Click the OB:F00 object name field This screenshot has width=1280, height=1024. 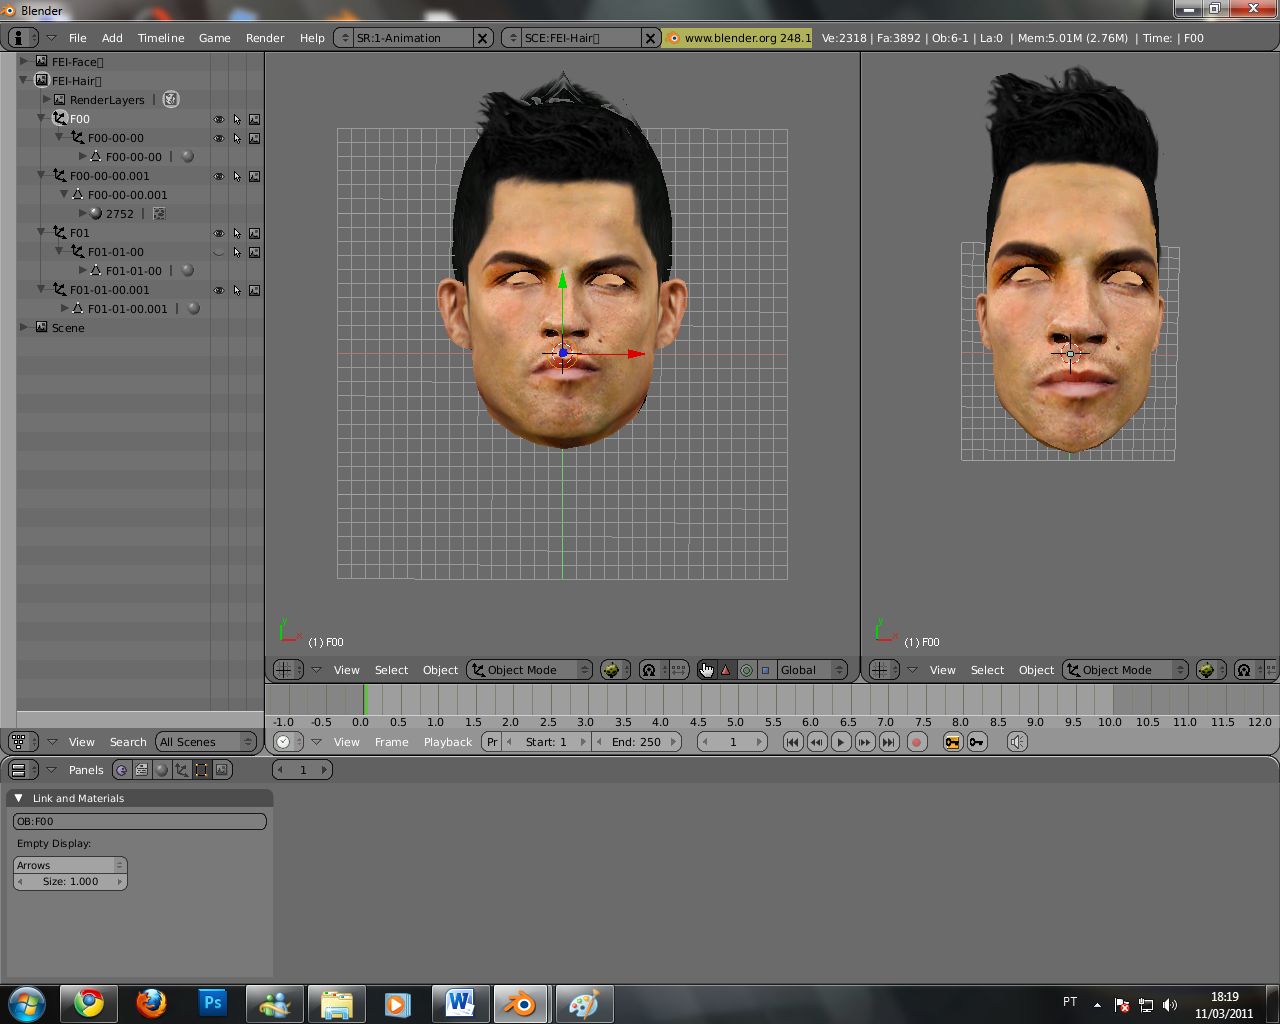coord(139,821)
